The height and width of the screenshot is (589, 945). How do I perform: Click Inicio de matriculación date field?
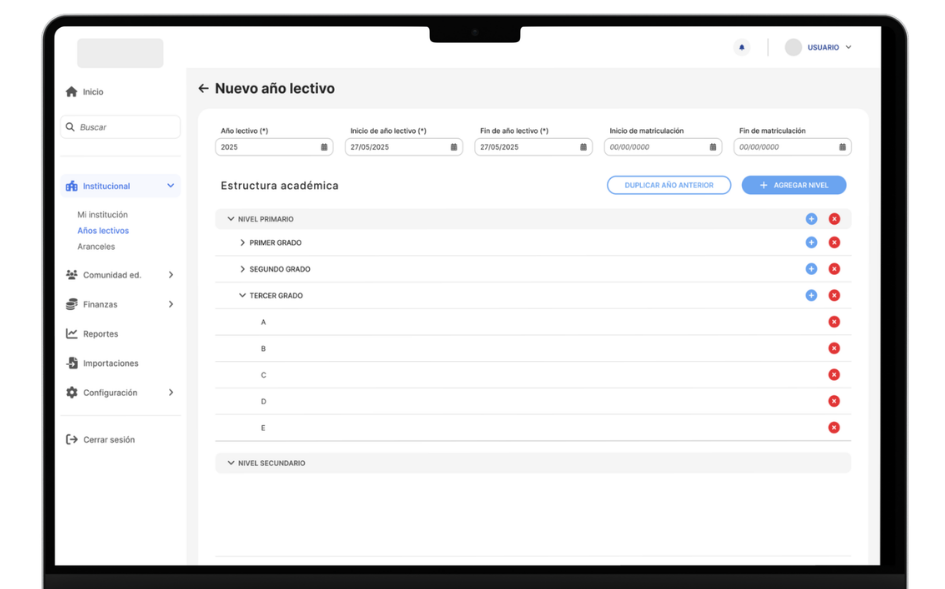tap(663, 147)
